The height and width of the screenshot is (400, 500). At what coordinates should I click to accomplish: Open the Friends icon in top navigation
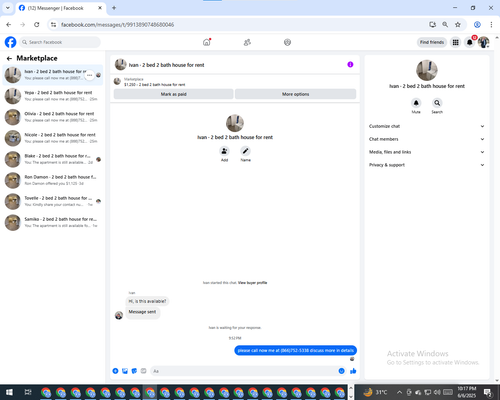point(247,42)
